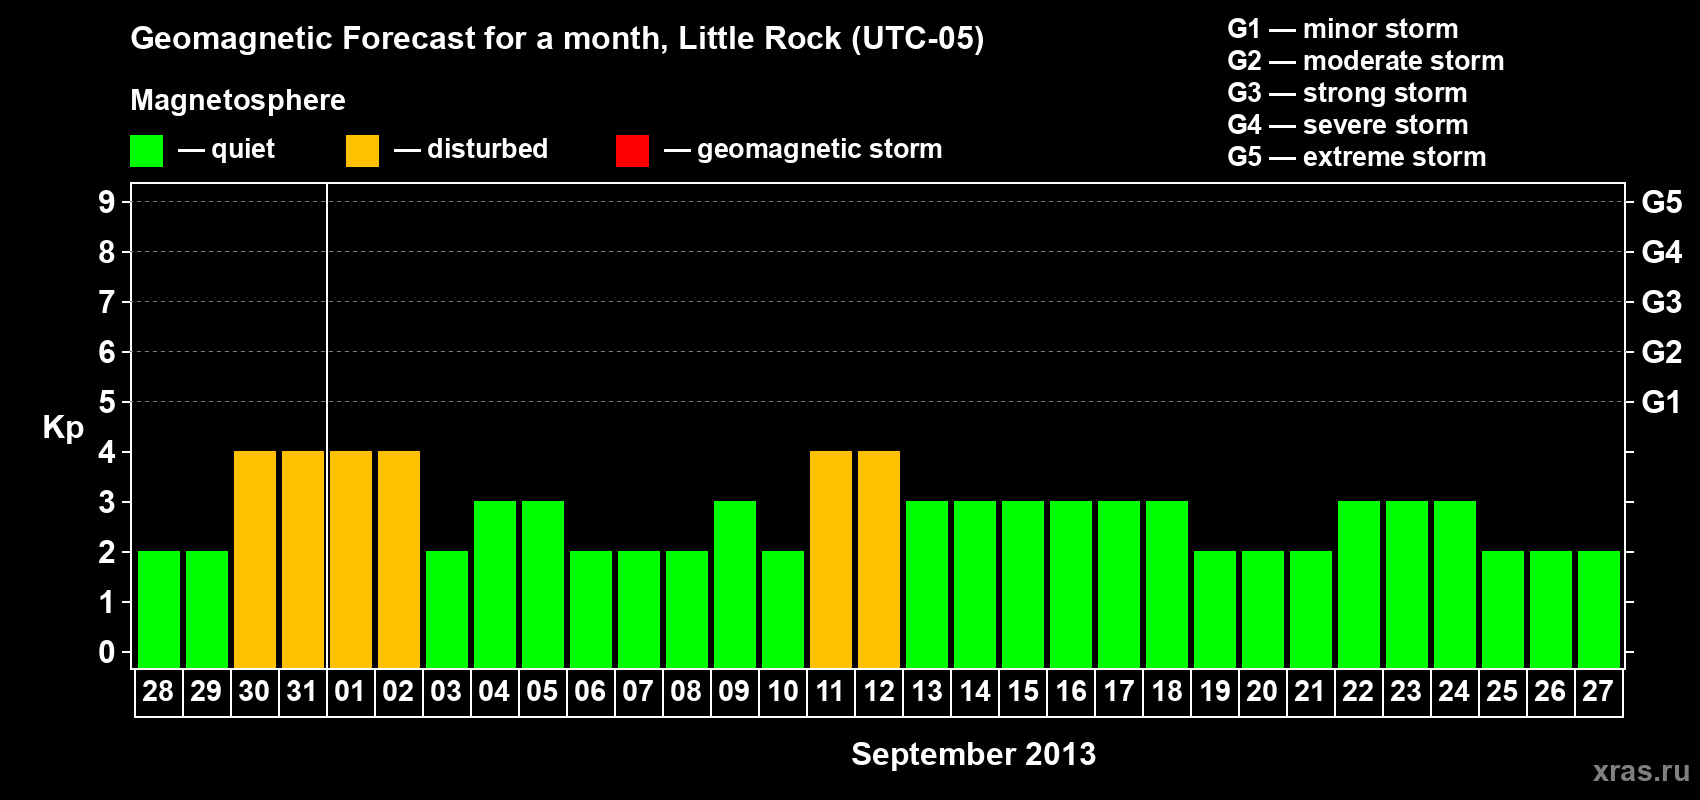
Task: Select the "G1 — minor storm" legend line
Action: [1342, 29]
